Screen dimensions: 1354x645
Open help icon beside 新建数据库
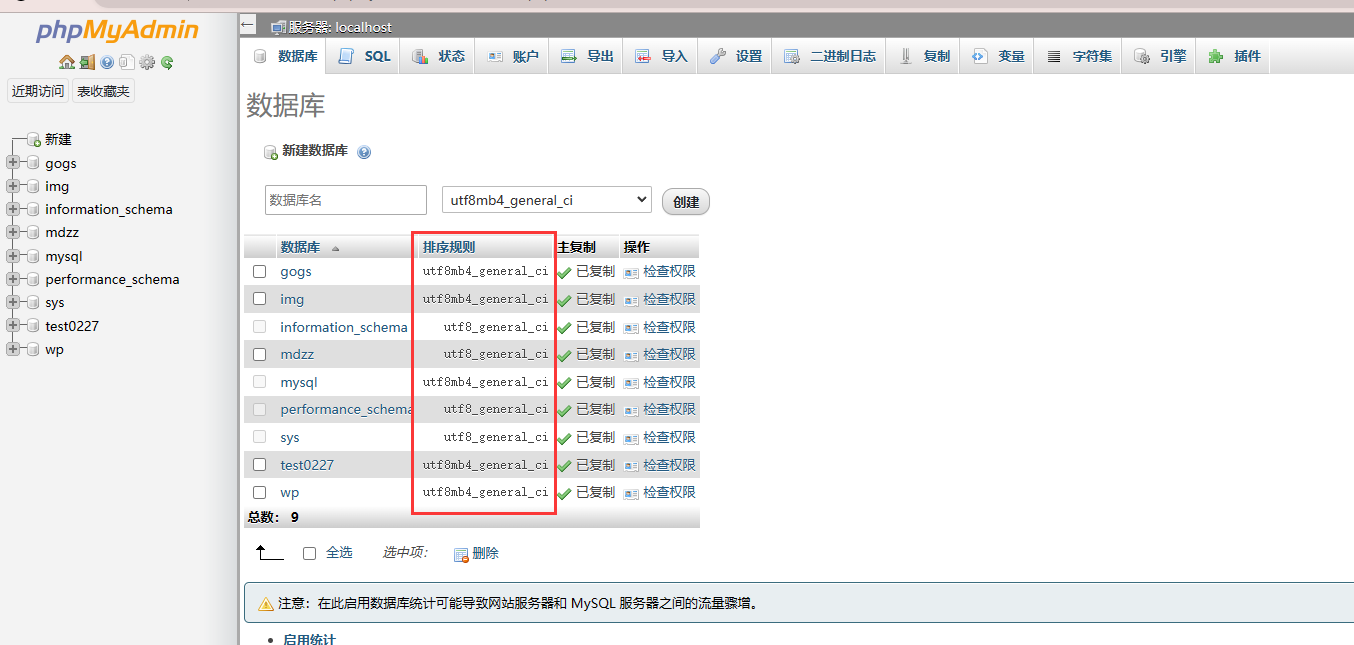pos(364,152)
